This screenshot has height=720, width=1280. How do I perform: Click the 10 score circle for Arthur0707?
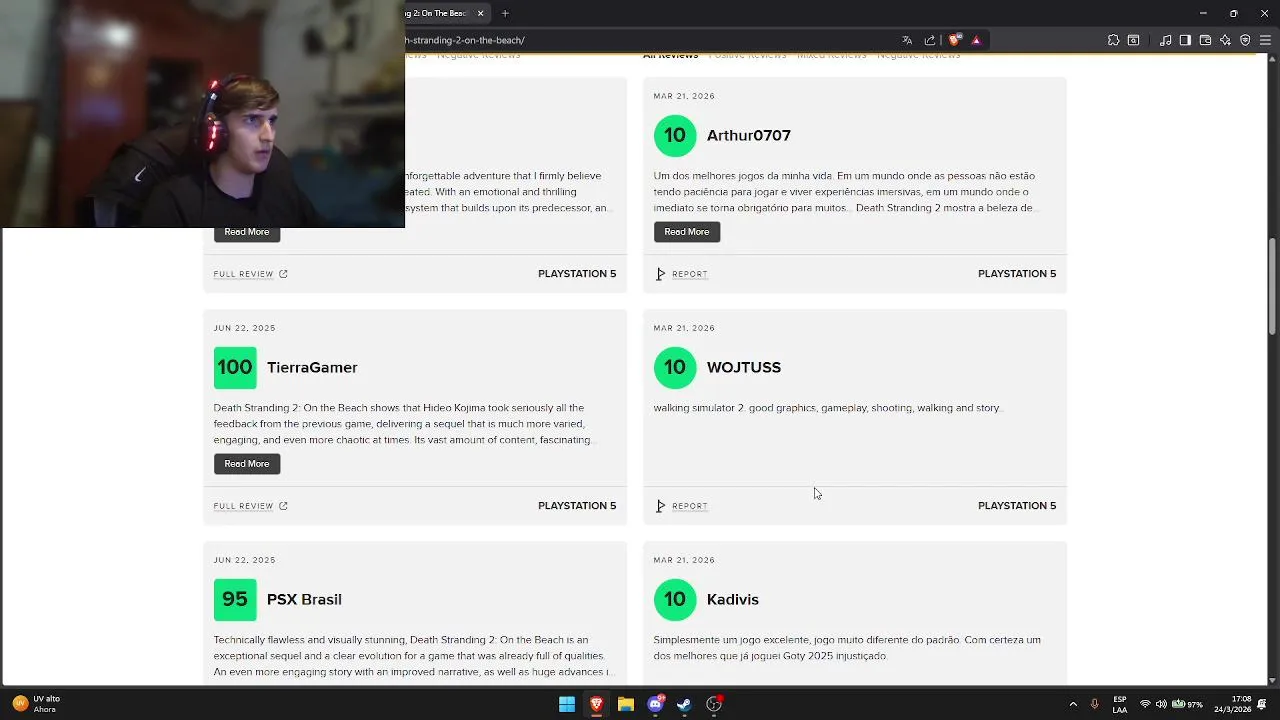pyautogui.click(x=675, y=135)
